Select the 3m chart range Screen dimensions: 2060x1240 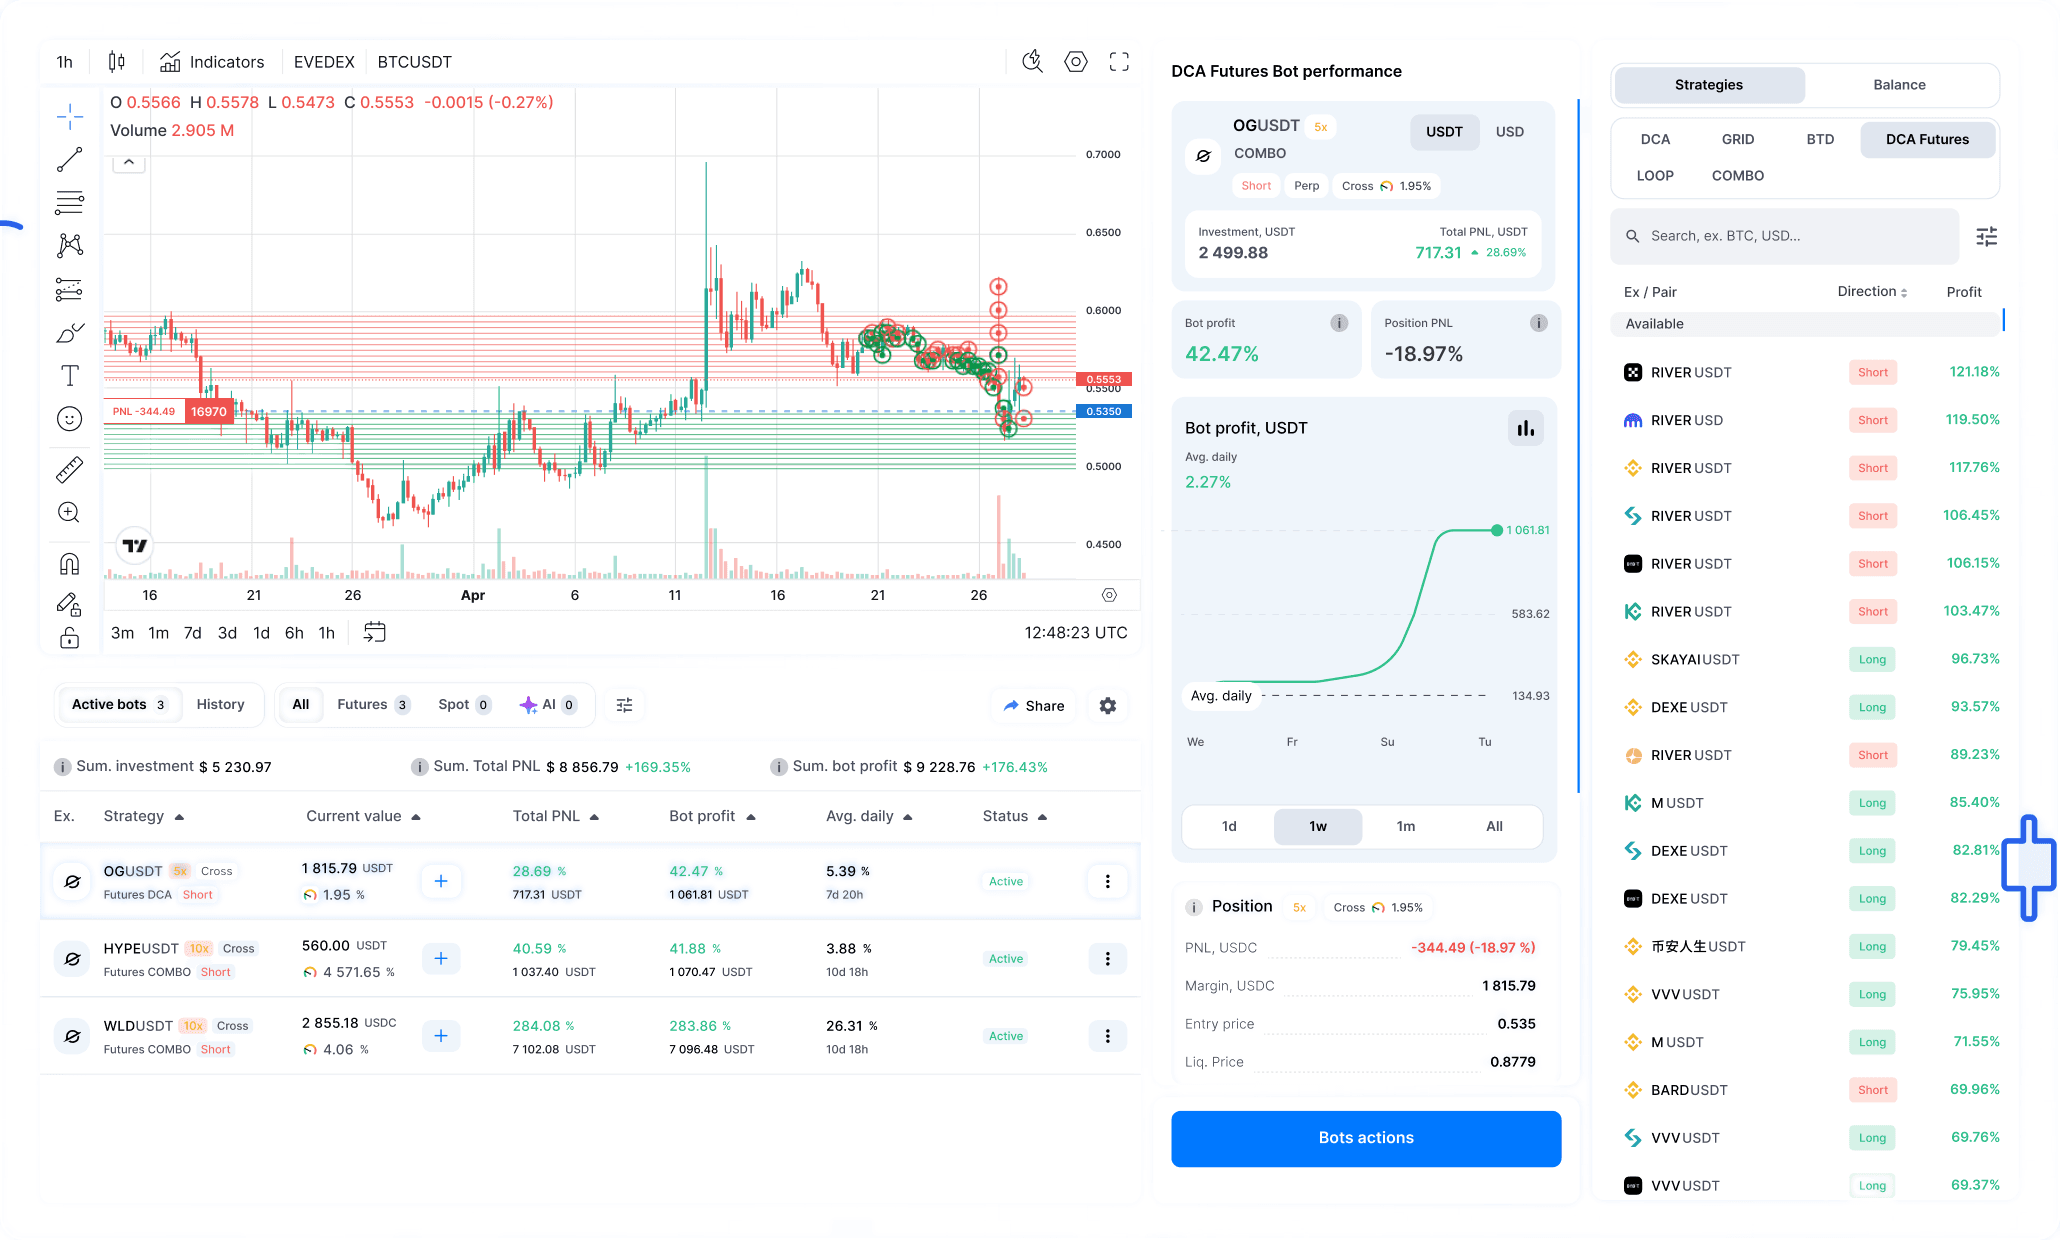pos(122,633)
